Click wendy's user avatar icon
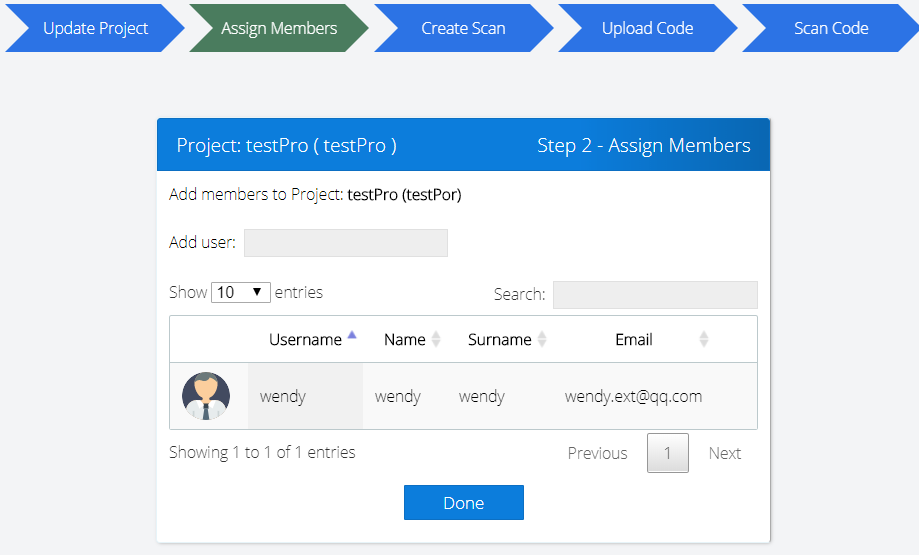Screen dimensions: 919x555 coord(206,396)
